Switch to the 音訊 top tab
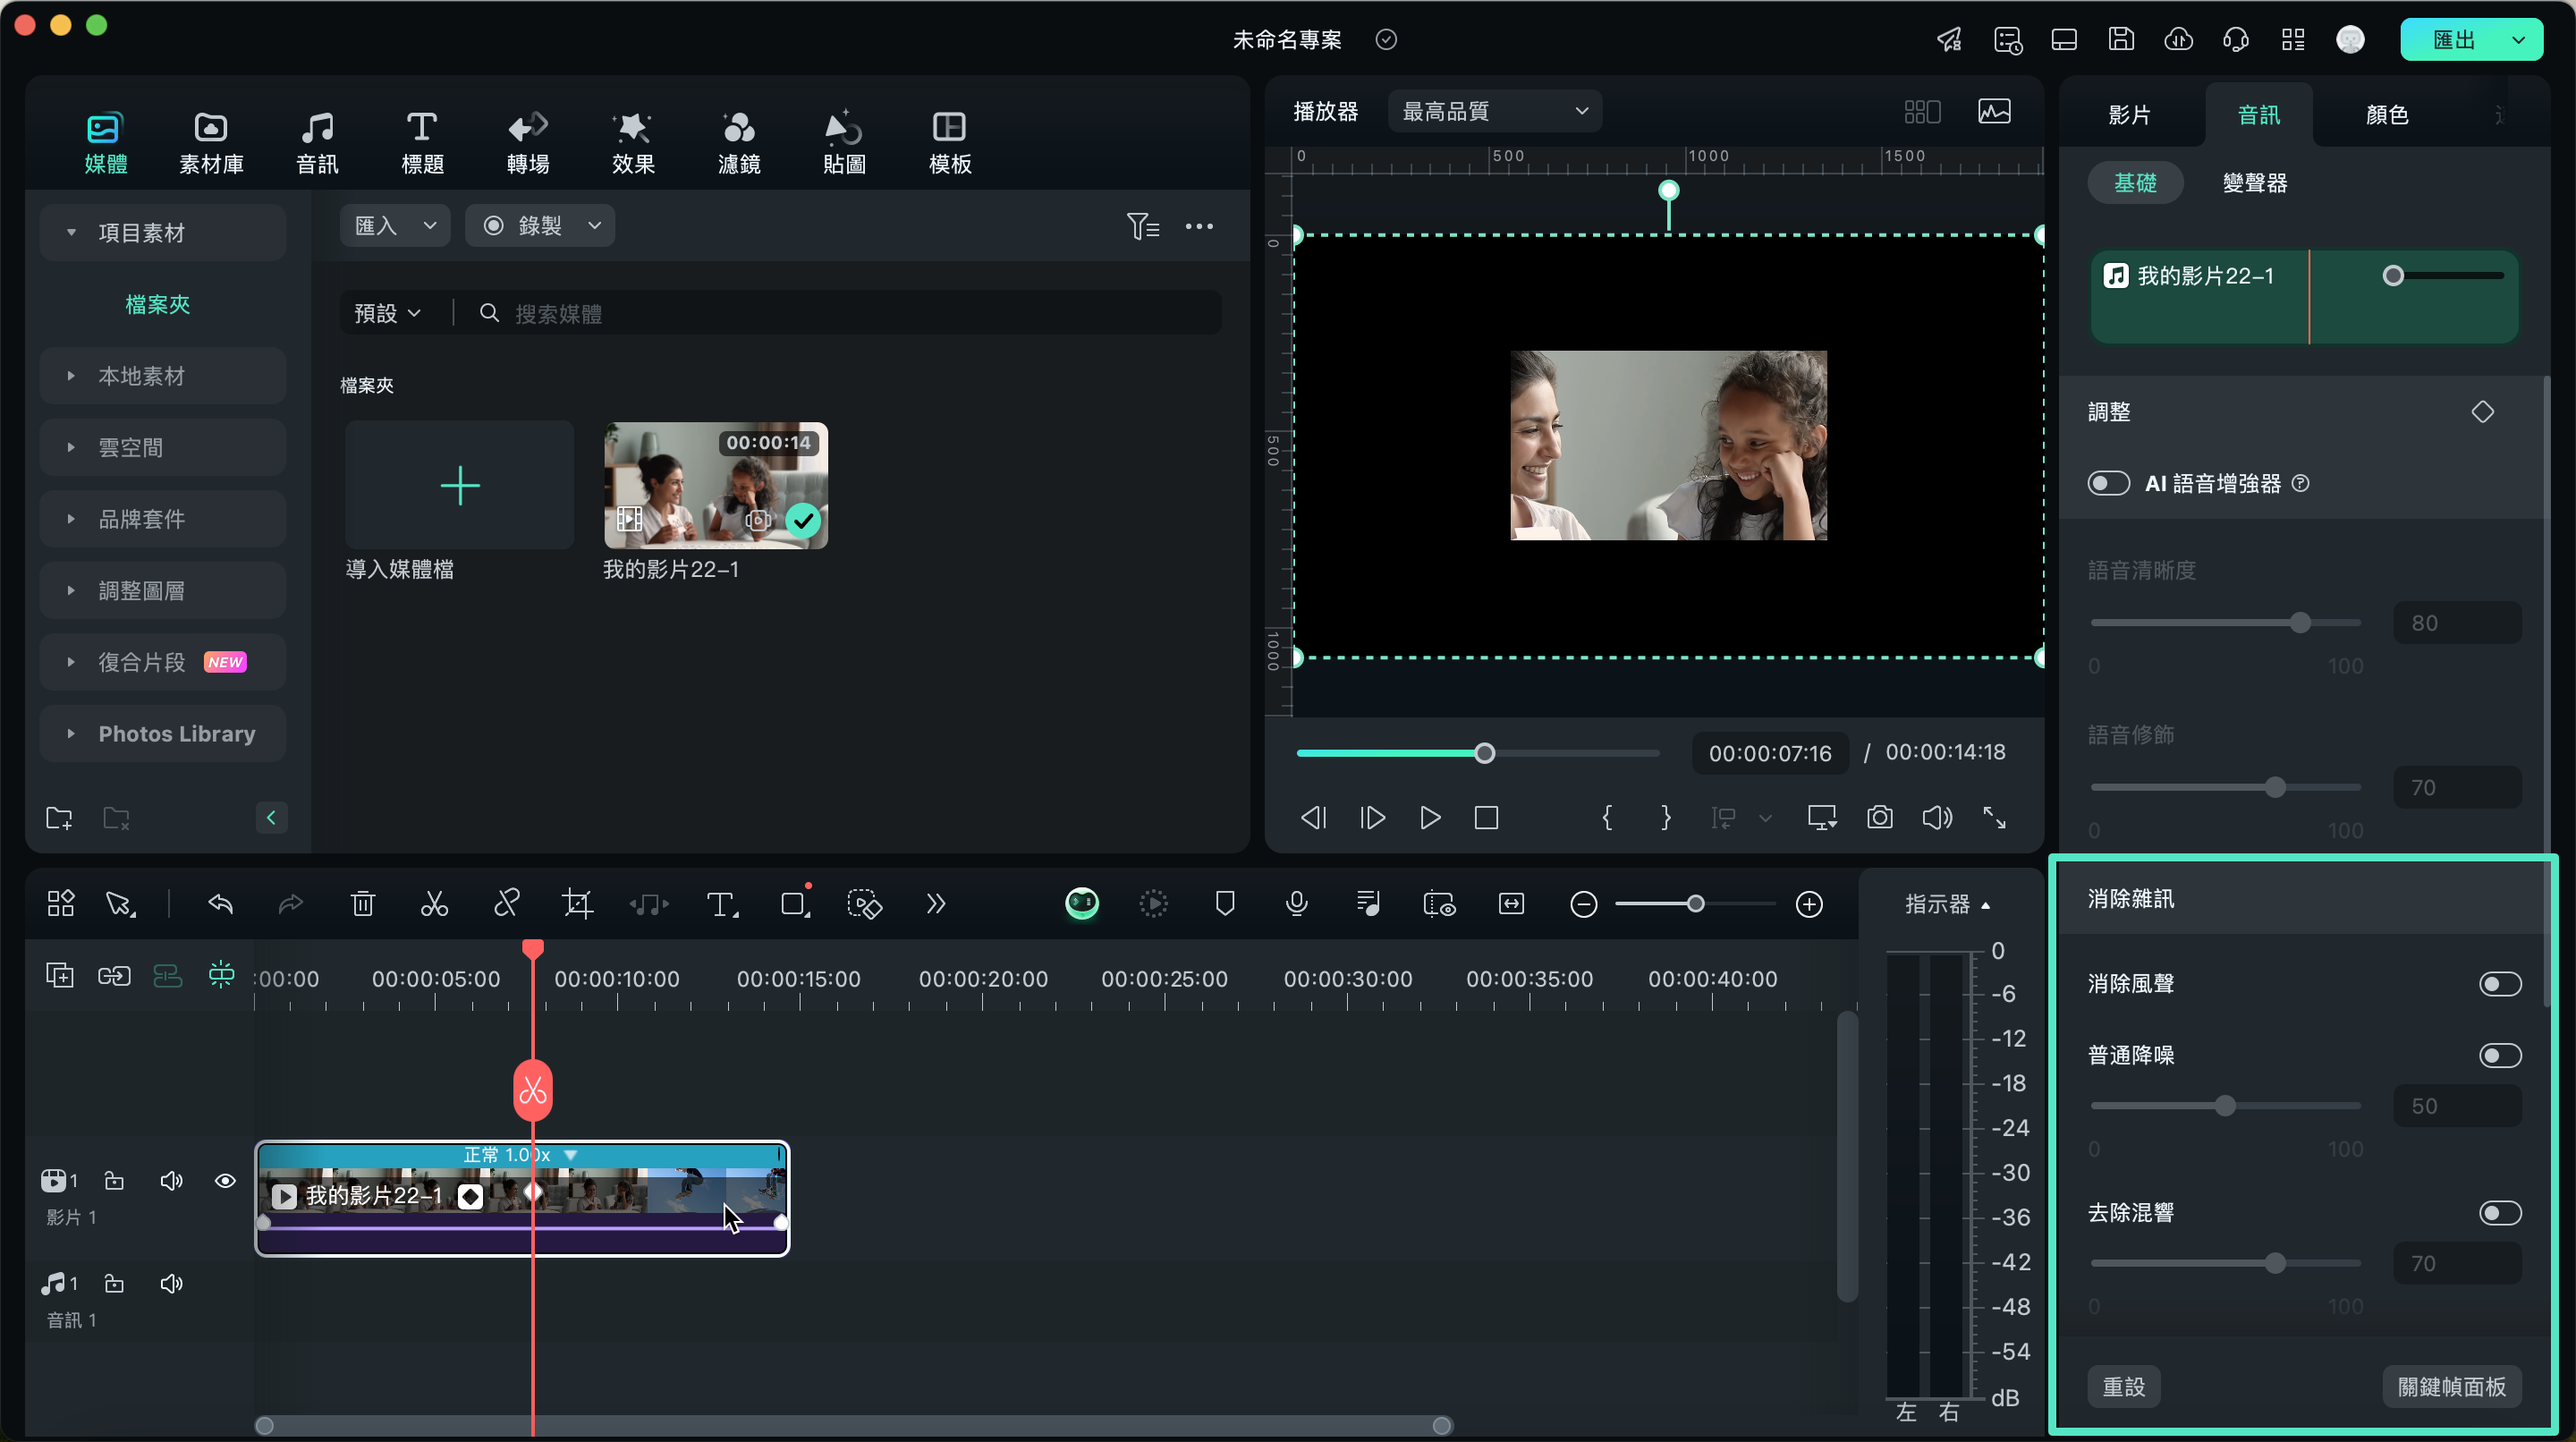2576x1442 pixels. click(x=317, y=143)
